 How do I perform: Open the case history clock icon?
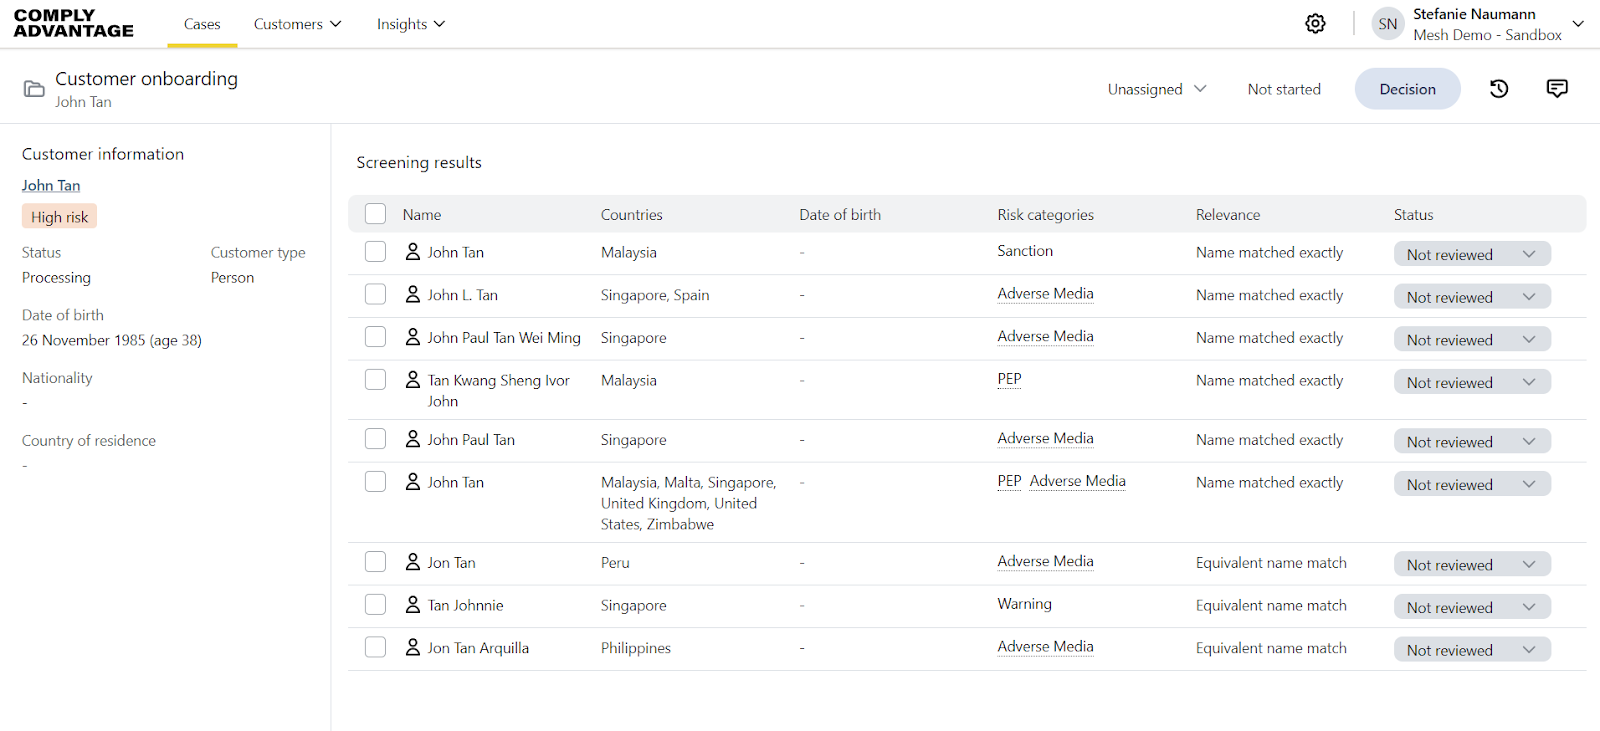[x=1498, y=89]
